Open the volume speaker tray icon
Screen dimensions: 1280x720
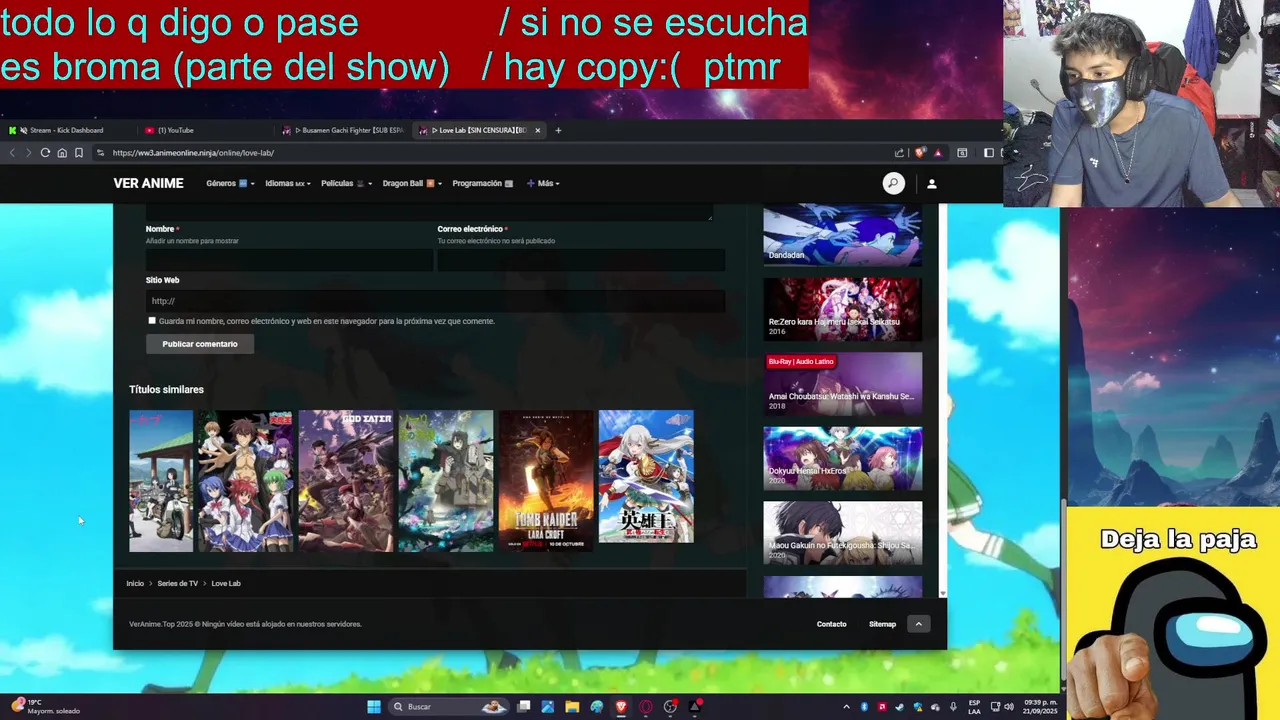(x=1008, y=707)
